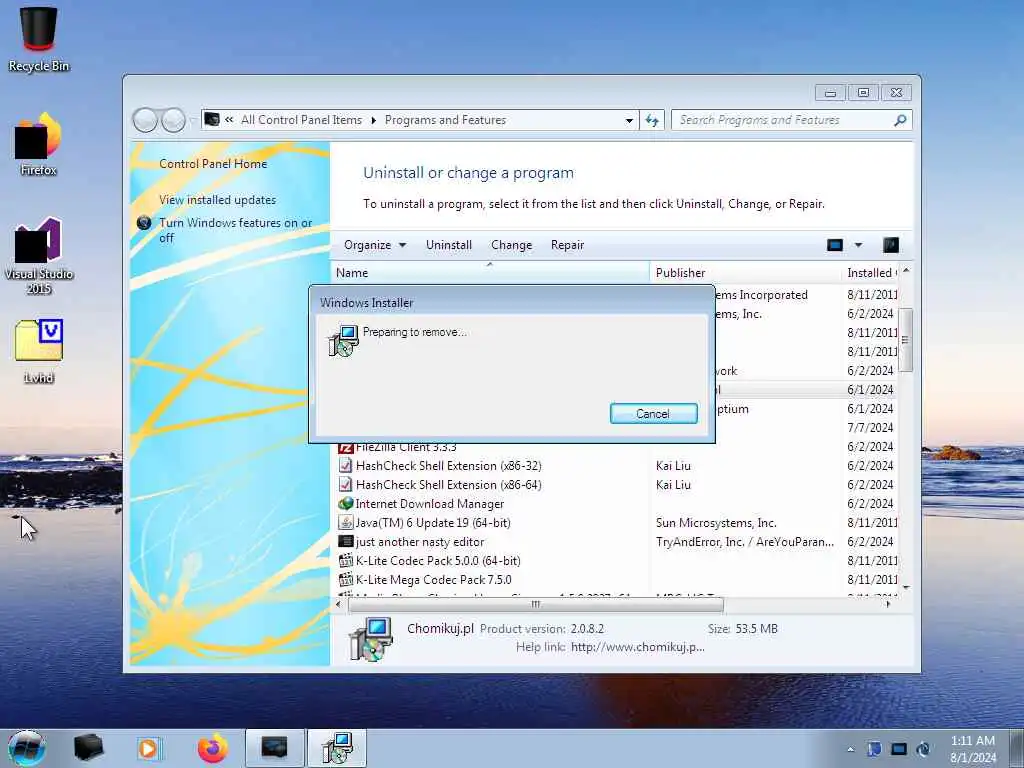
Task: Click the scroll-down arrow of program list
Action: pos(905,587)
